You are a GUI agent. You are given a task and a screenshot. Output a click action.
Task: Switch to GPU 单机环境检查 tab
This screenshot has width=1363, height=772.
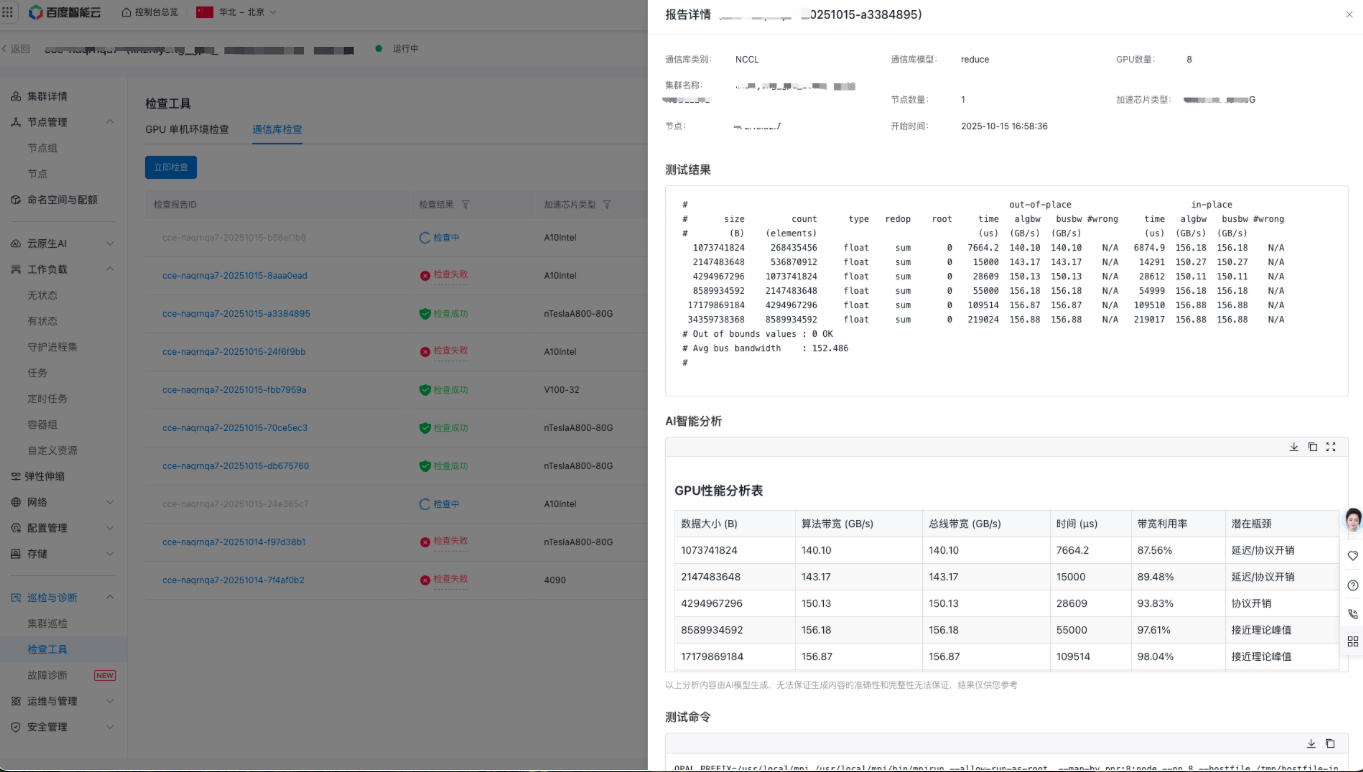(x=187, y=130)
